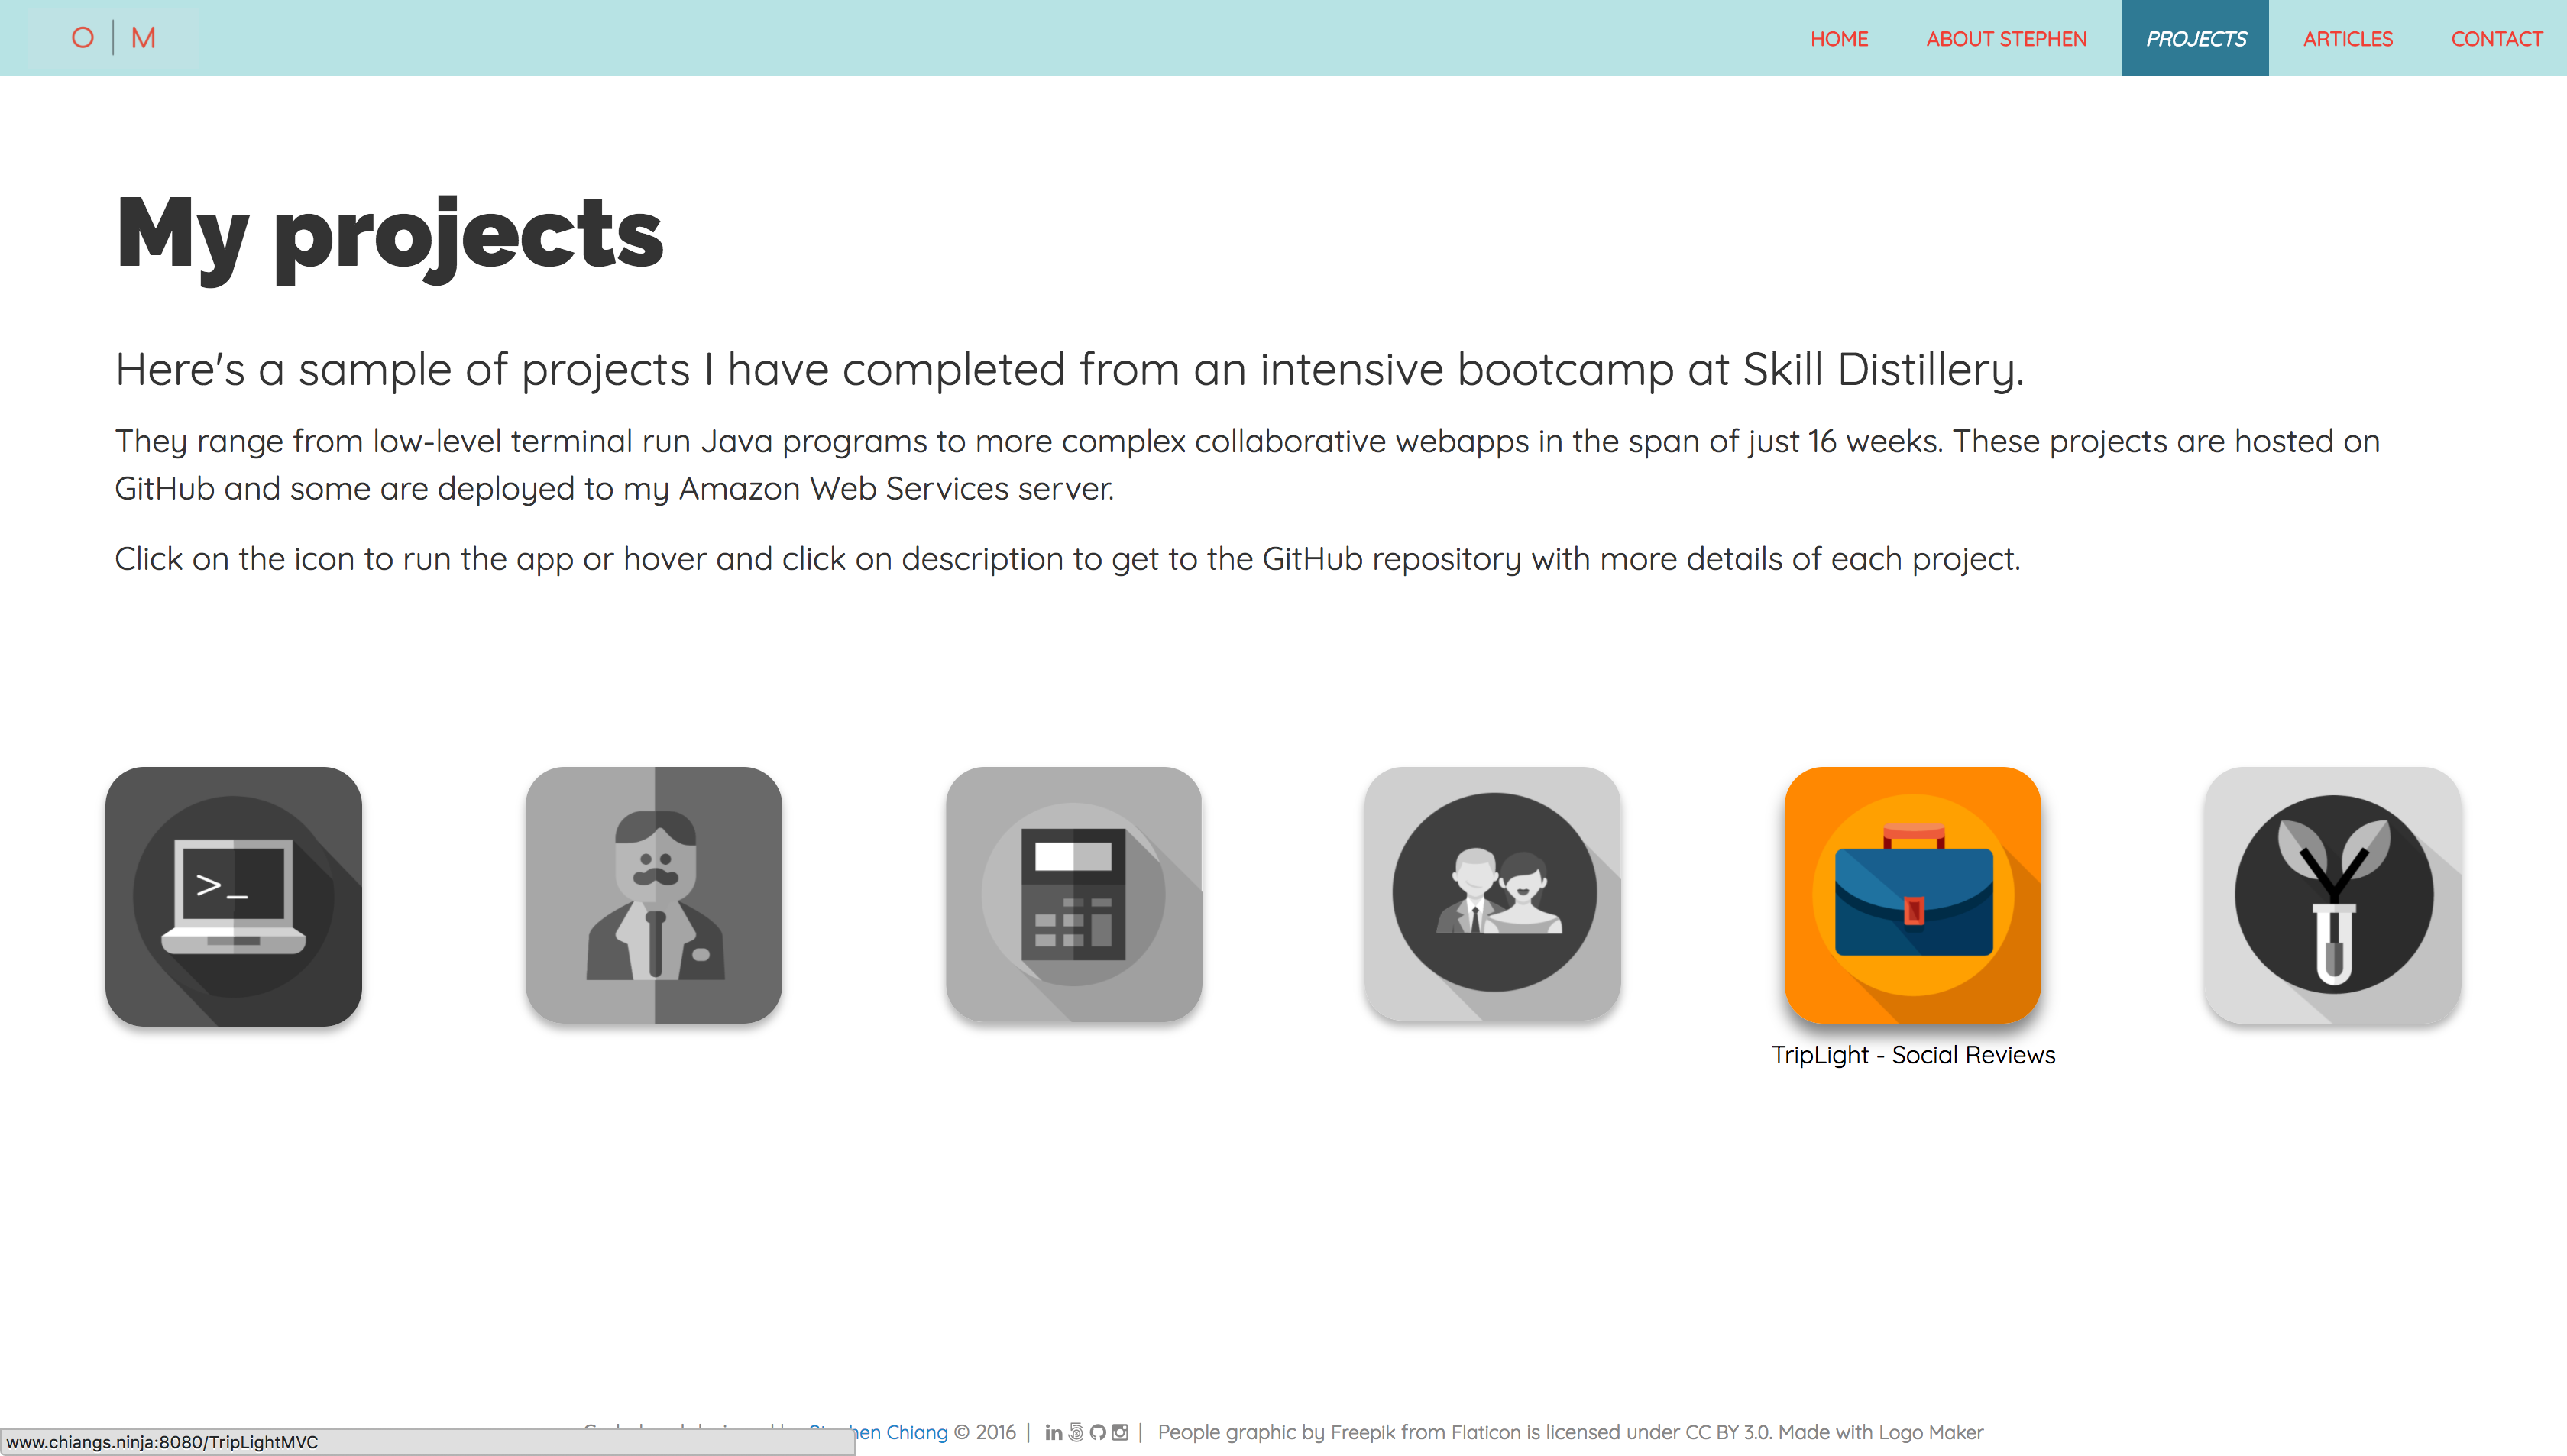Navigate to Articles in the menu
The height and width of the screenshot is (1456, 2567).
click(2347, 39)
